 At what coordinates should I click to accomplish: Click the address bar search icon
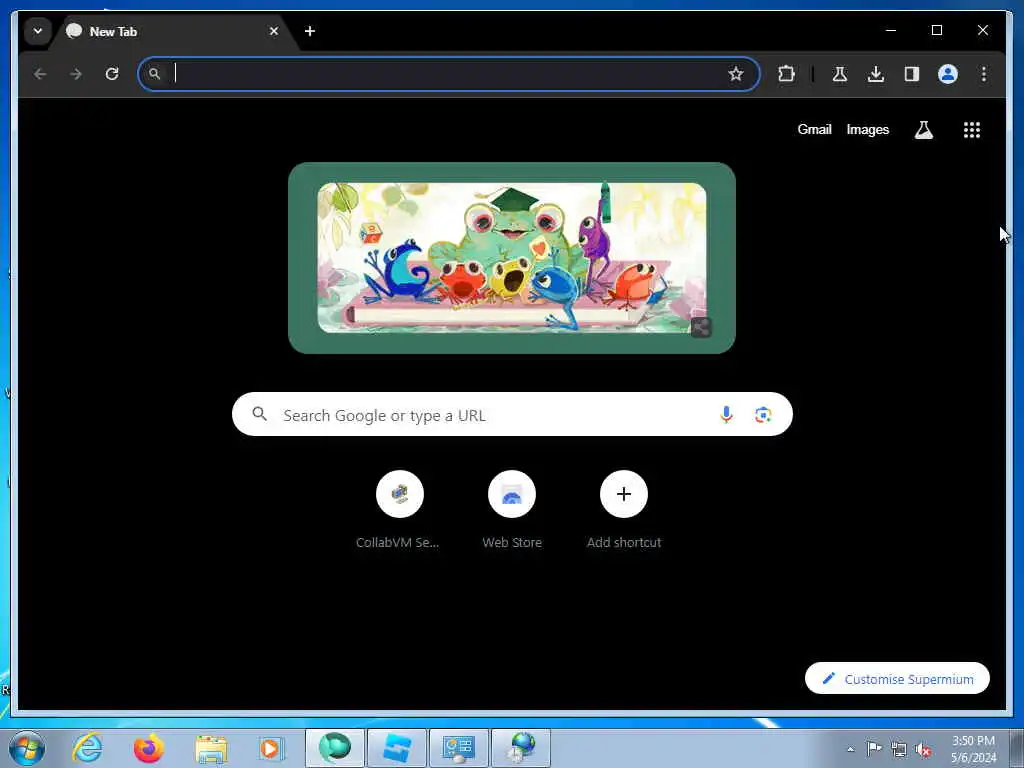155,74
